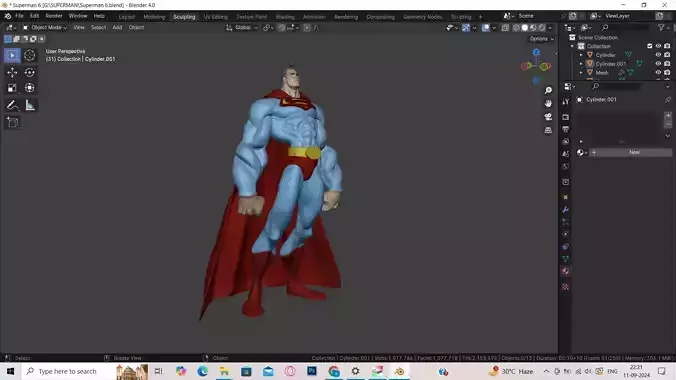Switch to the Shading workspace tab
The height and width of the screenshot is (380, 676).
pos(285,17)
